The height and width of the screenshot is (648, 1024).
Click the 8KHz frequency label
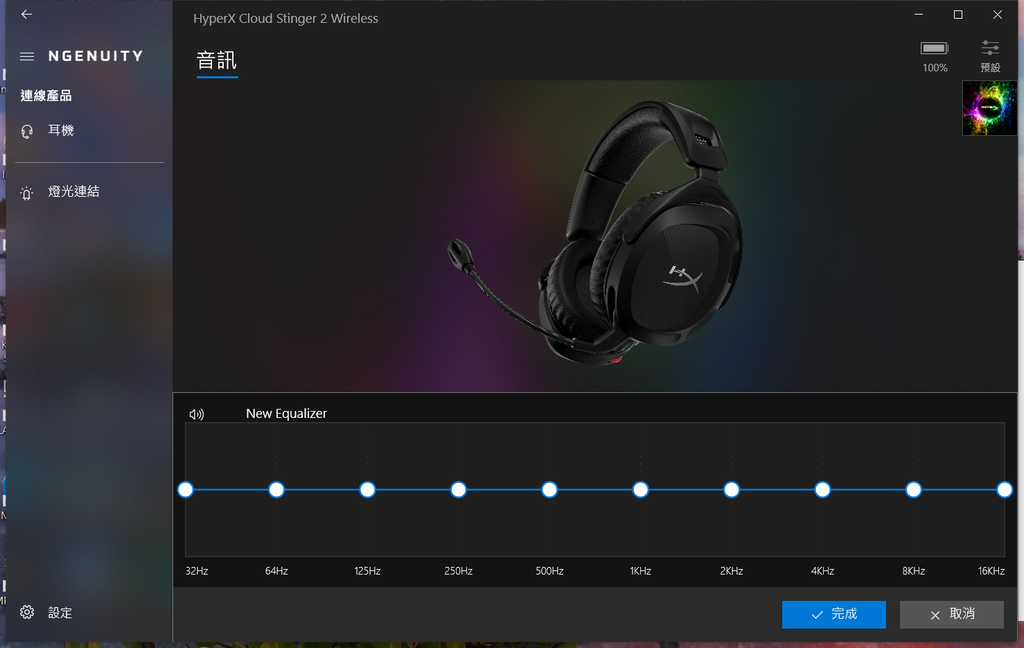pyautogui.click(x=914, y=571)
